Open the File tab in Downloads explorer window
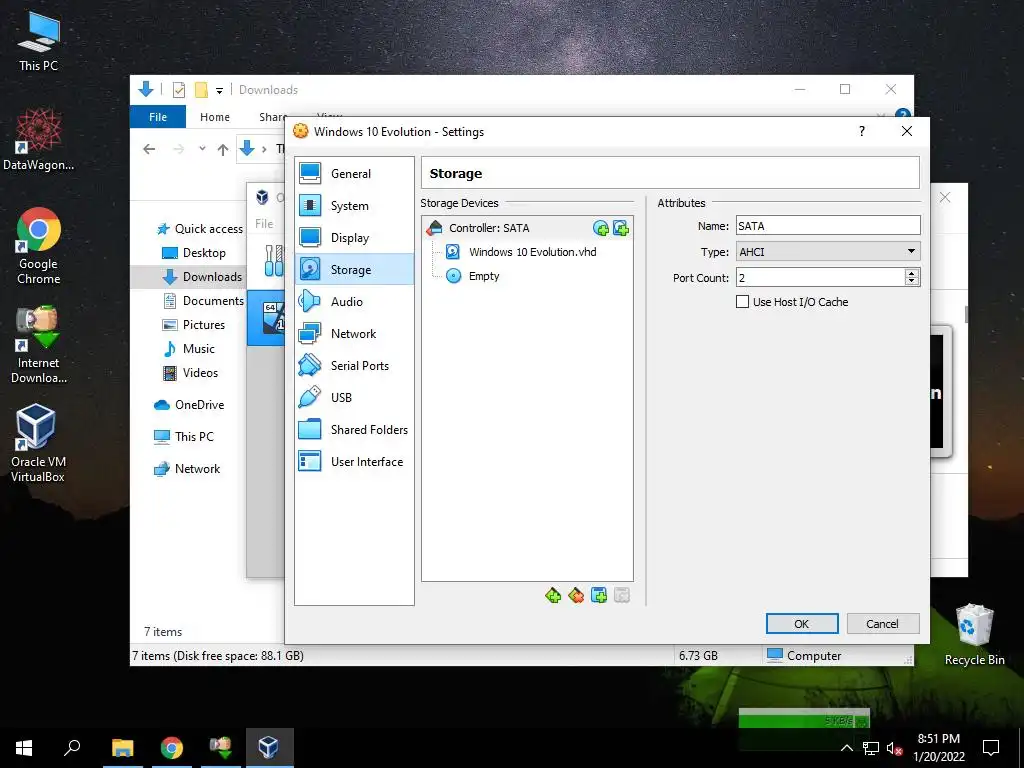Viewport: 1024px width, 768px height. (x=158, y=117)
